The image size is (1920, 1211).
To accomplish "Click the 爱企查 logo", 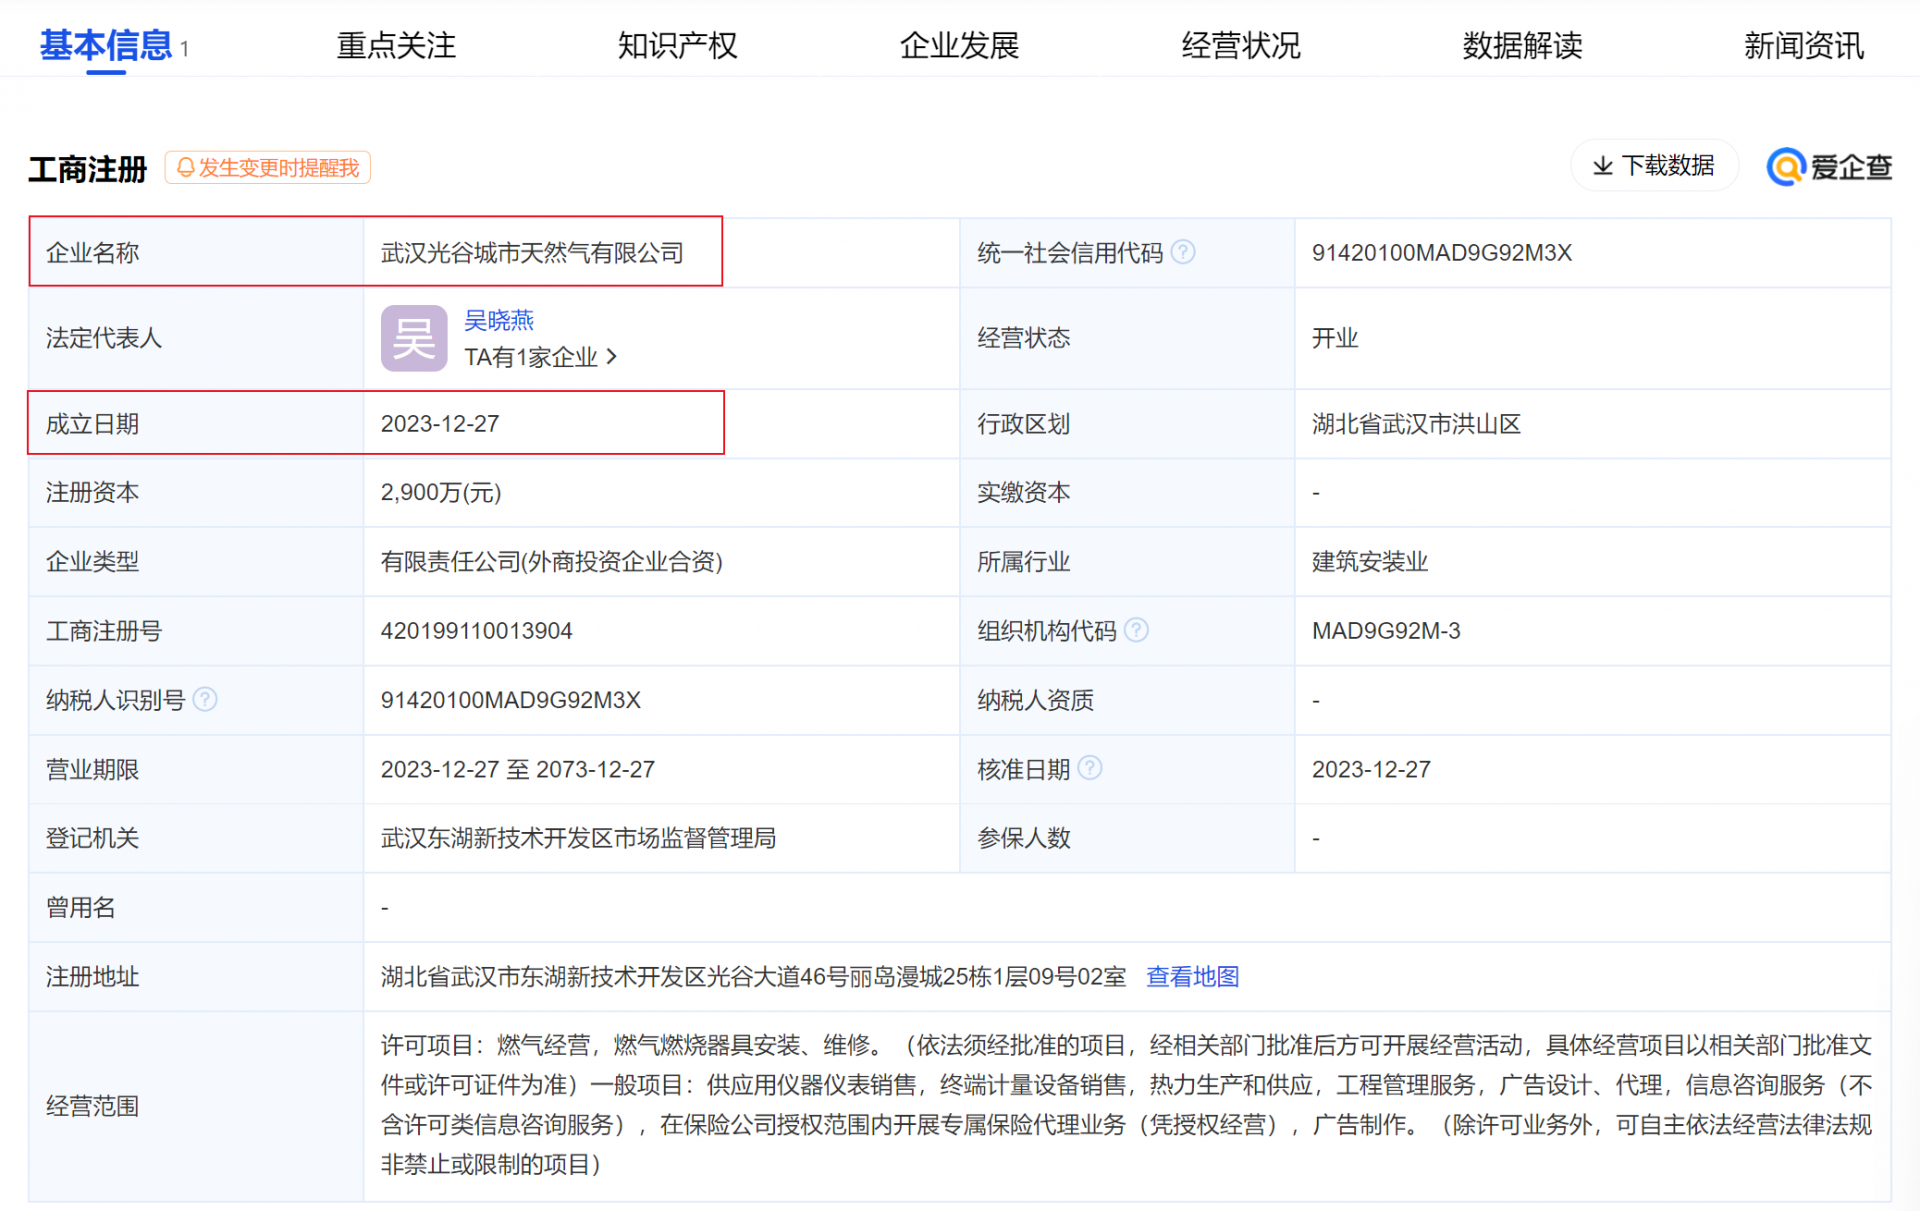I will click(1829, 167).
